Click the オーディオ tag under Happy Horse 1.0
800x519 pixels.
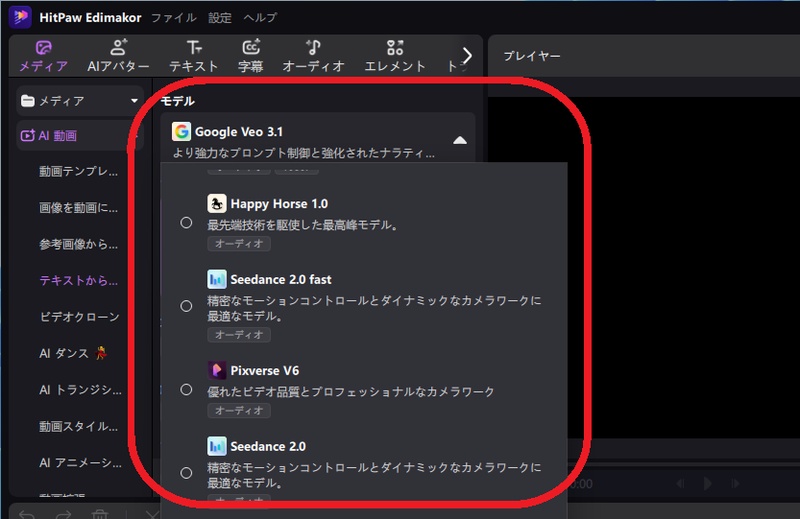pos(239,244)
